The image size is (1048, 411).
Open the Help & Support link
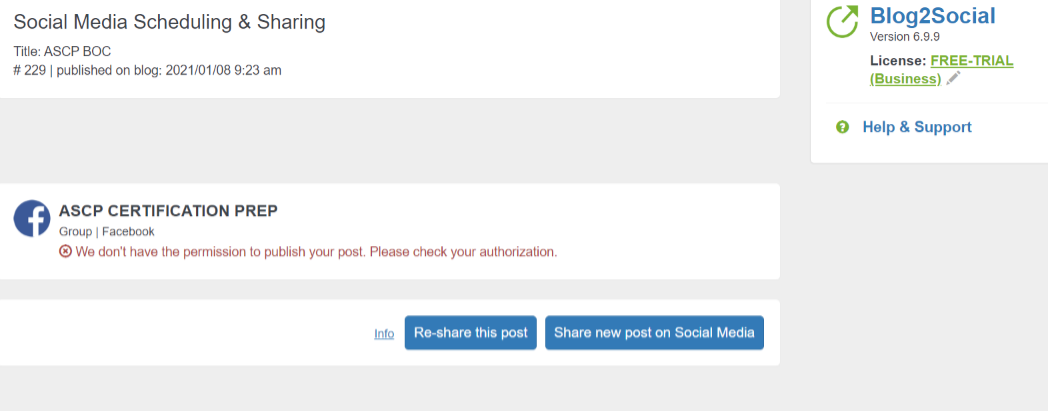click(x=917, y=127)
